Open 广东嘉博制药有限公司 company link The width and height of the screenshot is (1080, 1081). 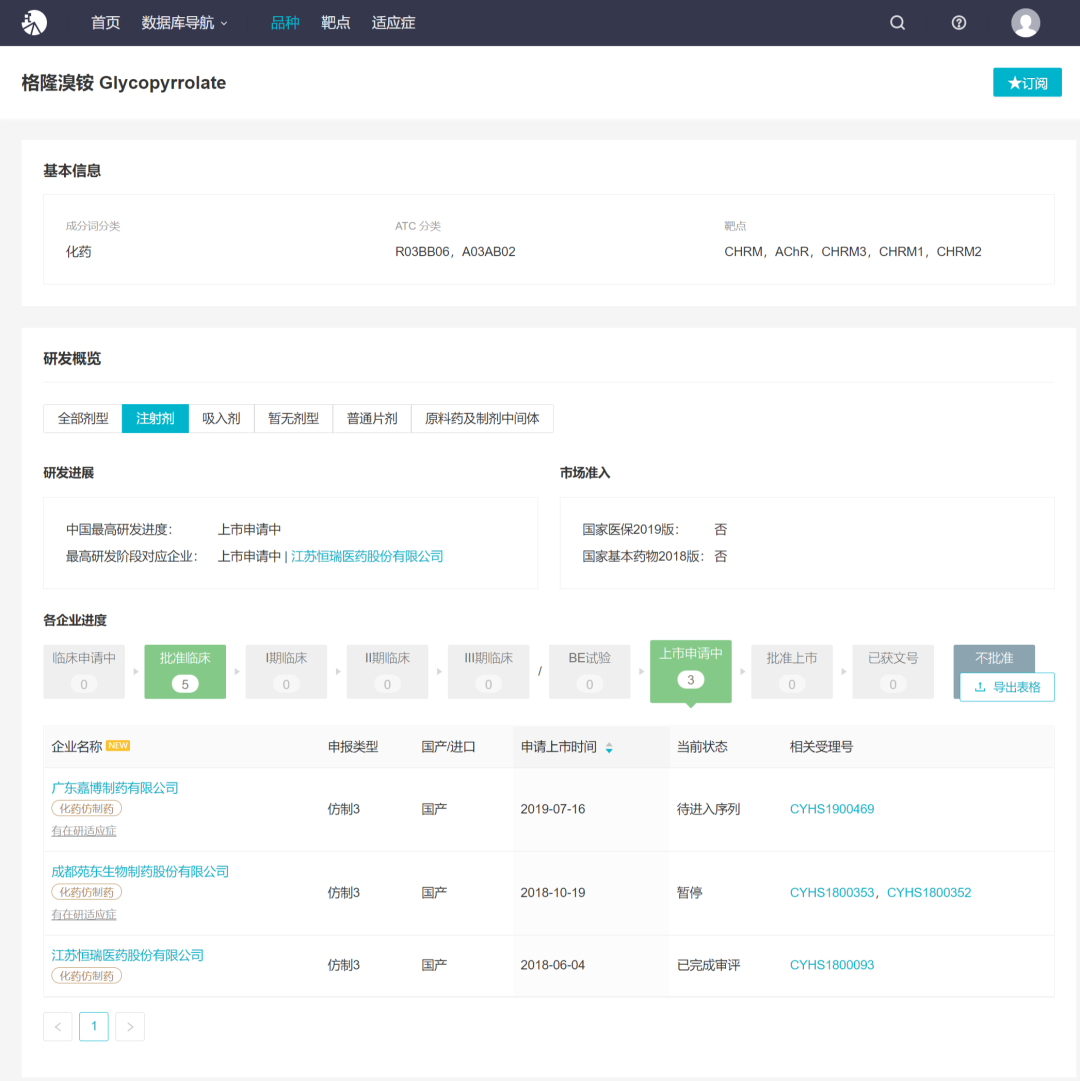[115, 788]
